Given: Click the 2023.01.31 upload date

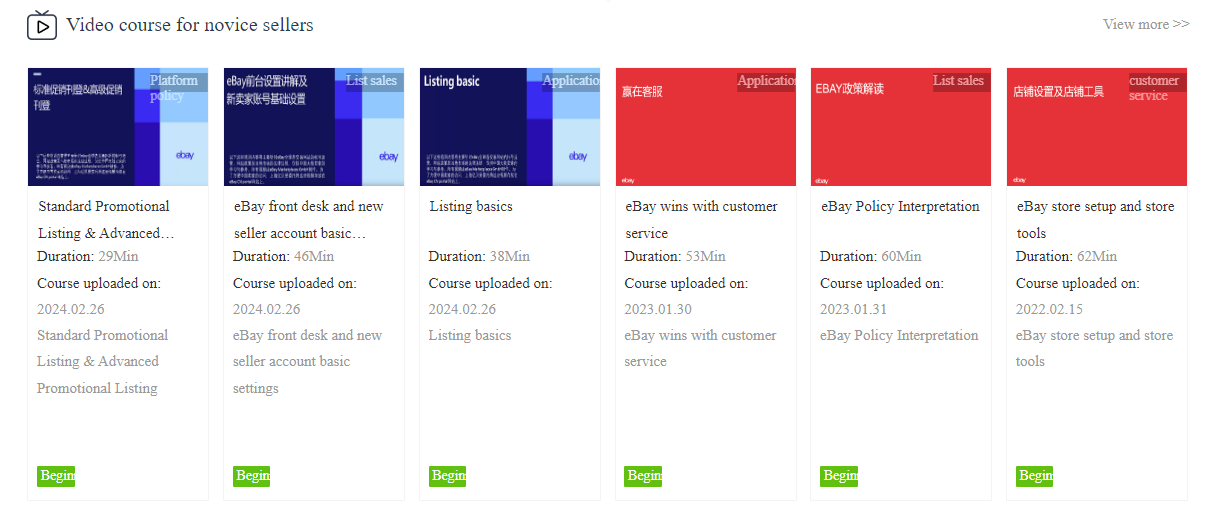Looking at the screenshot, I should pos(854,309).
